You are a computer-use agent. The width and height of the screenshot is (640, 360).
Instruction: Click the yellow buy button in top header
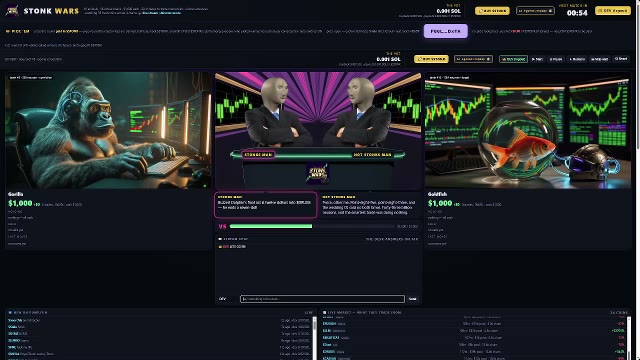coord(492,11)
